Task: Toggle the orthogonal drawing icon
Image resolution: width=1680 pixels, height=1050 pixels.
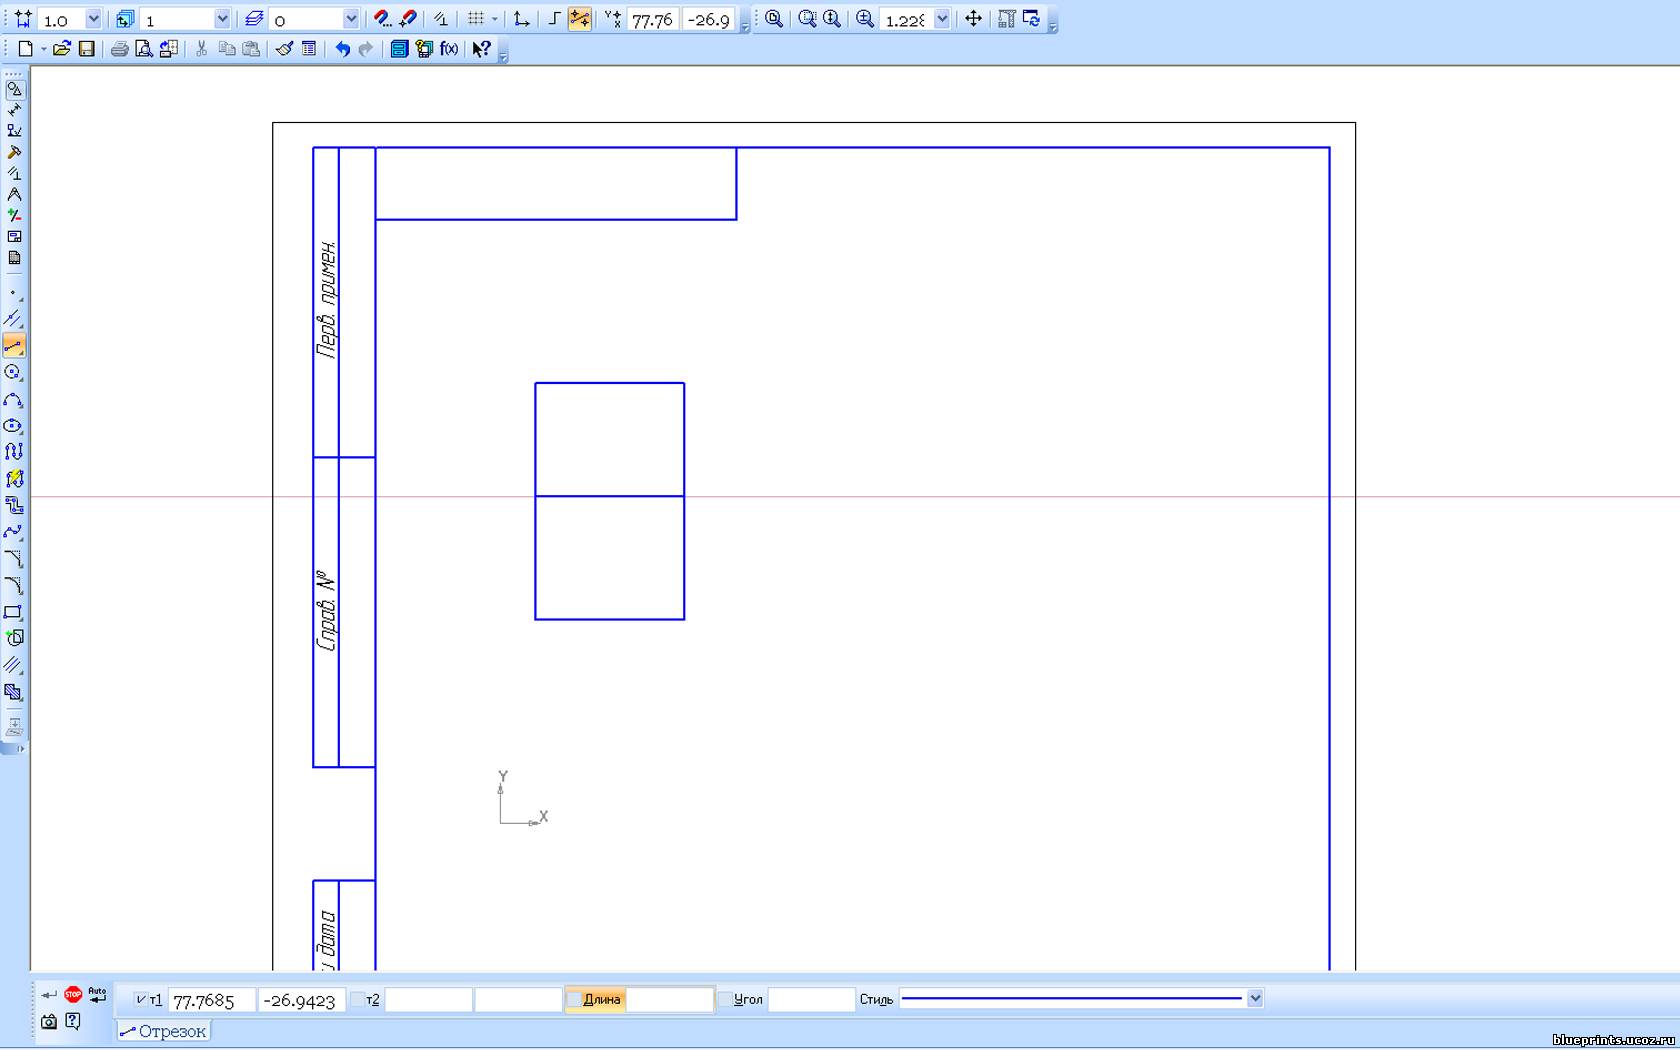Action: point(554,19)
